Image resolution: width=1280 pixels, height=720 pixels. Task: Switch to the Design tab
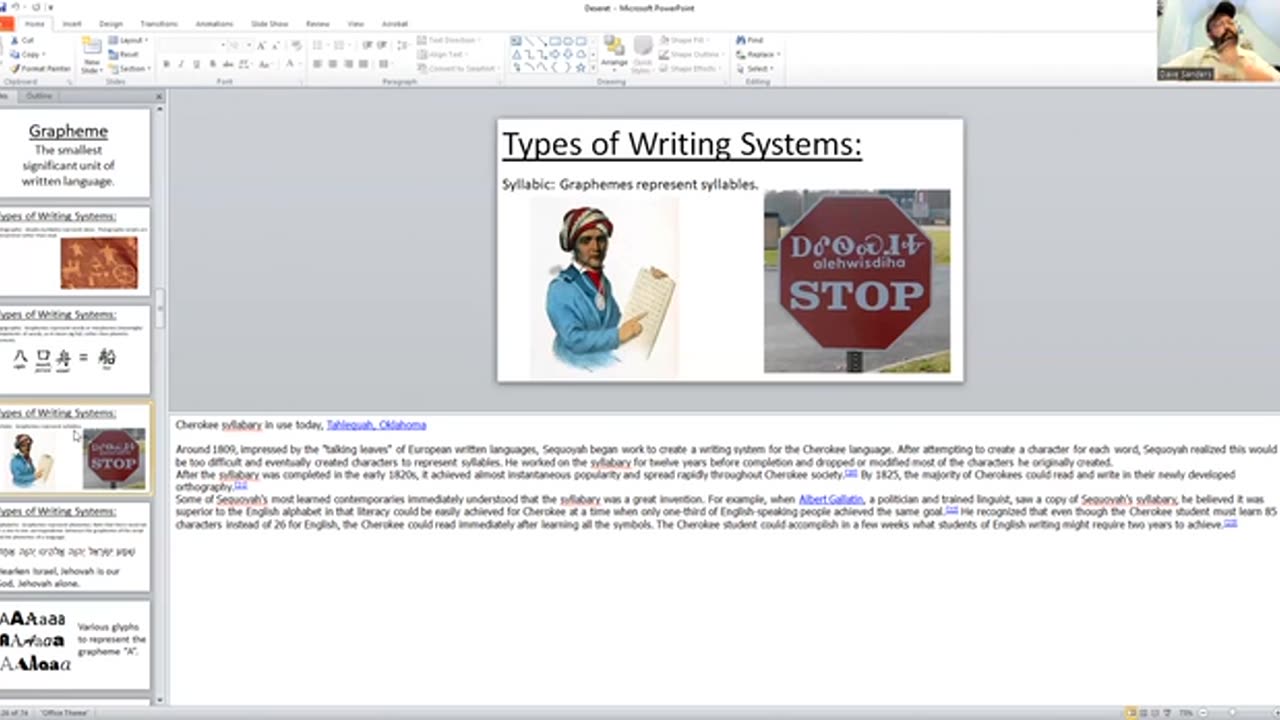[x=111, y=23]
